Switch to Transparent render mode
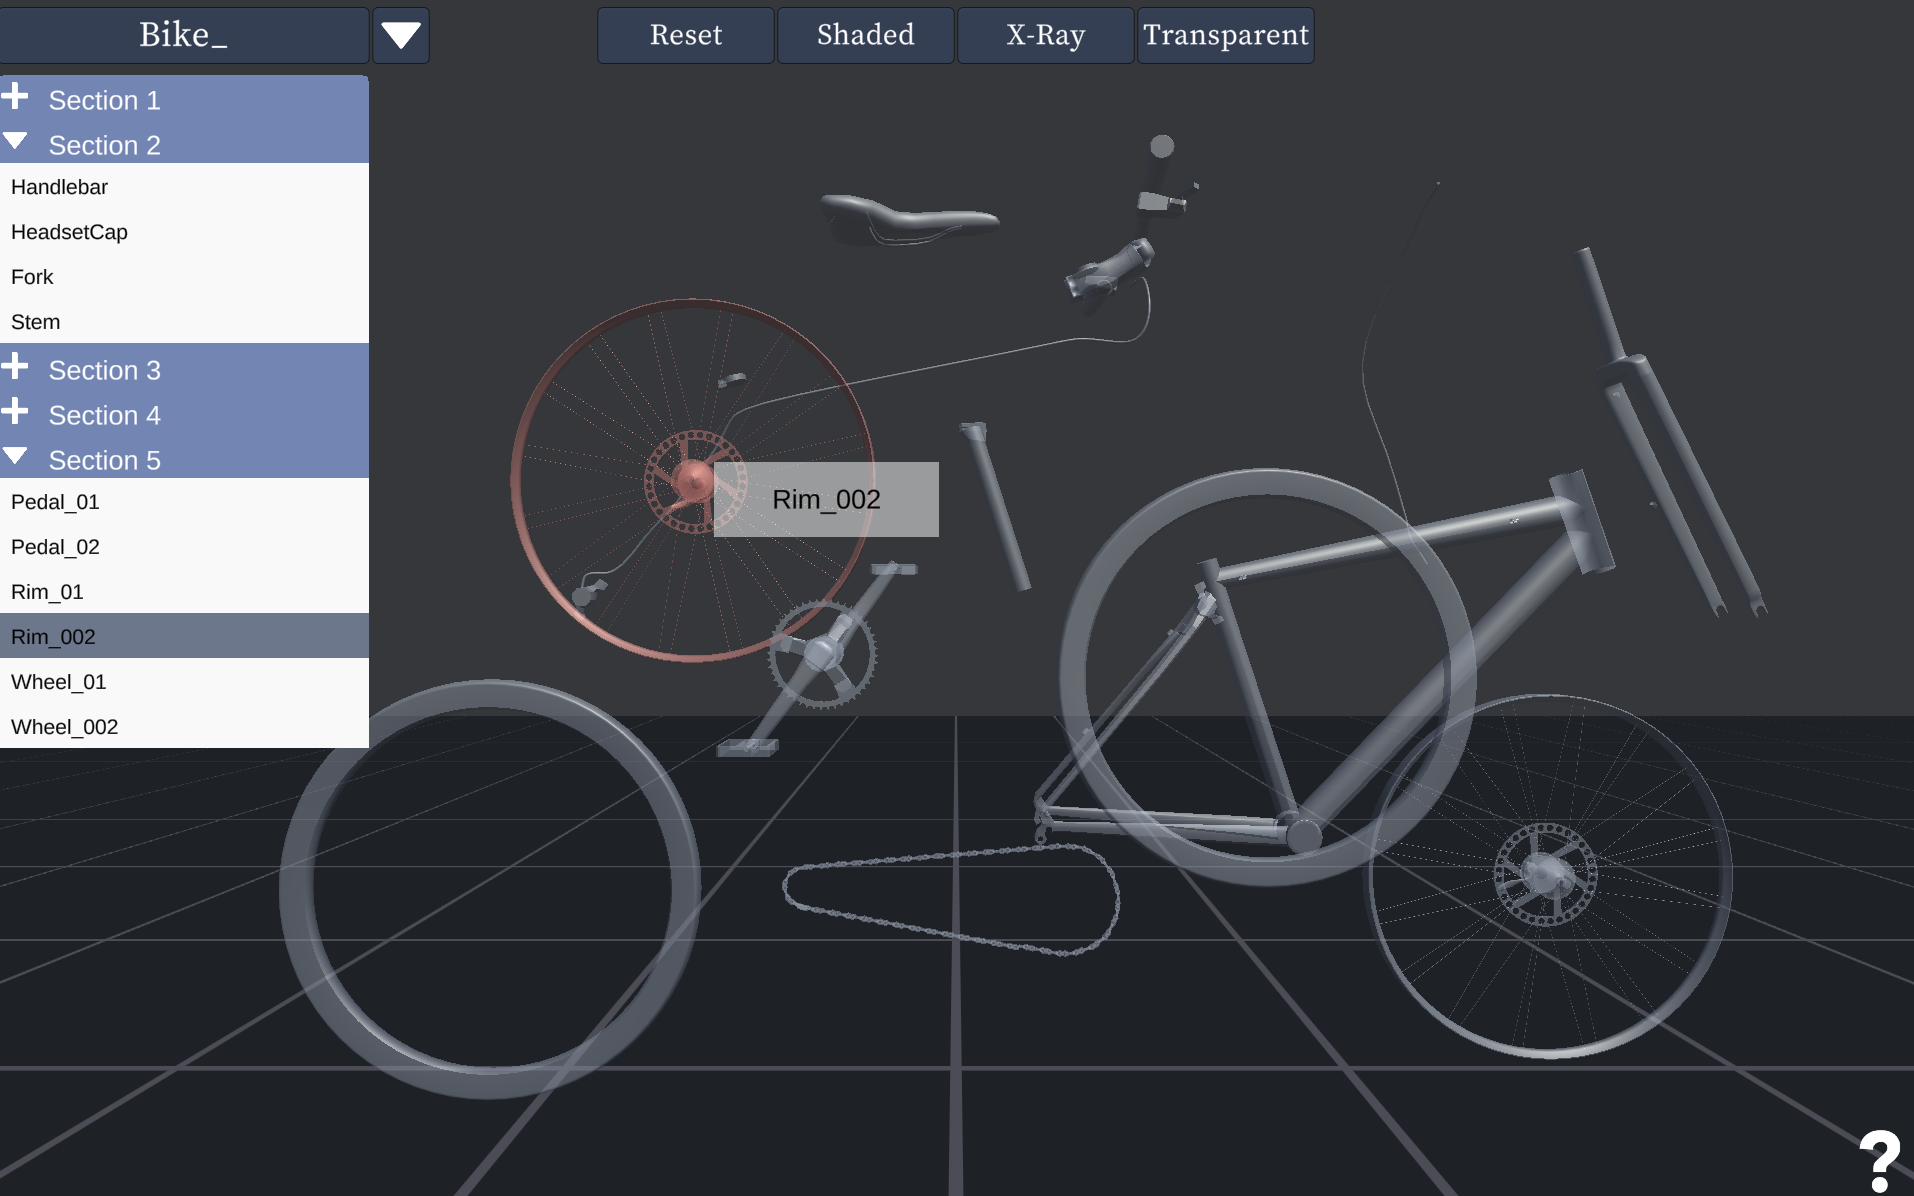 (x=1226, y=36)
